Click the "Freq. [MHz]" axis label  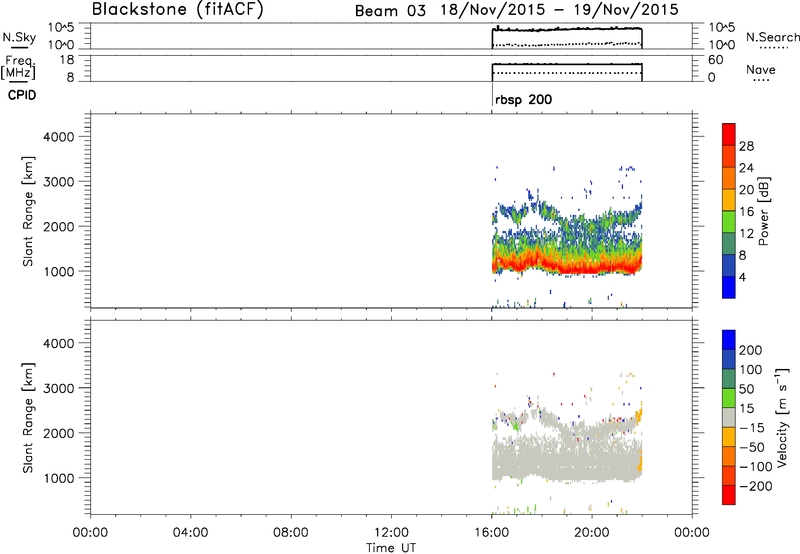(x=19, y=67)
